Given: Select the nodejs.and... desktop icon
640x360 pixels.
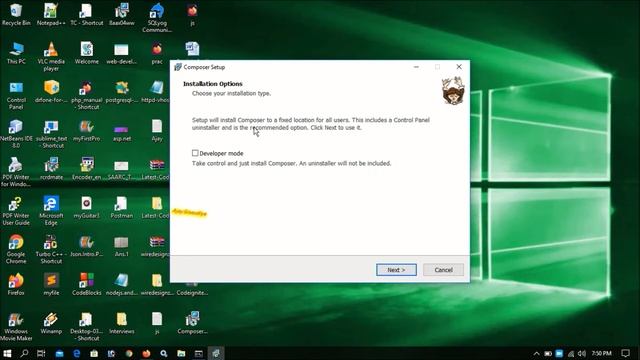Looking at the screenshot, I should pyautogui.click(x=122, y=284).
